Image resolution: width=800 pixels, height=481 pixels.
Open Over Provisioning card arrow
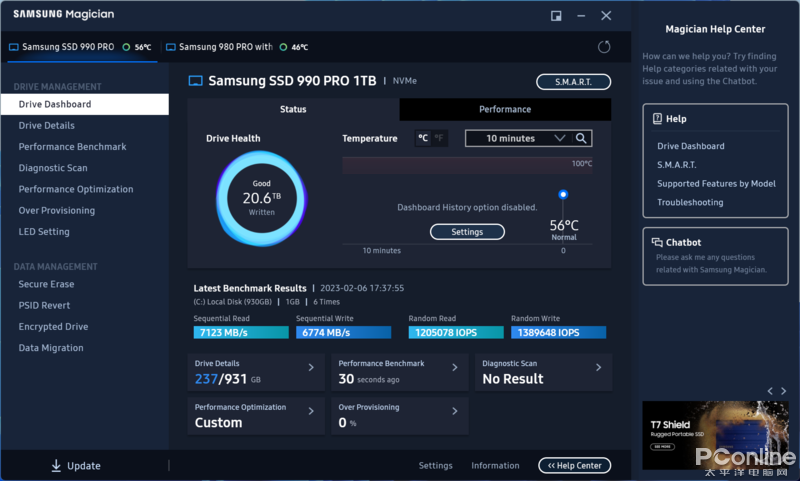(455, 411)
